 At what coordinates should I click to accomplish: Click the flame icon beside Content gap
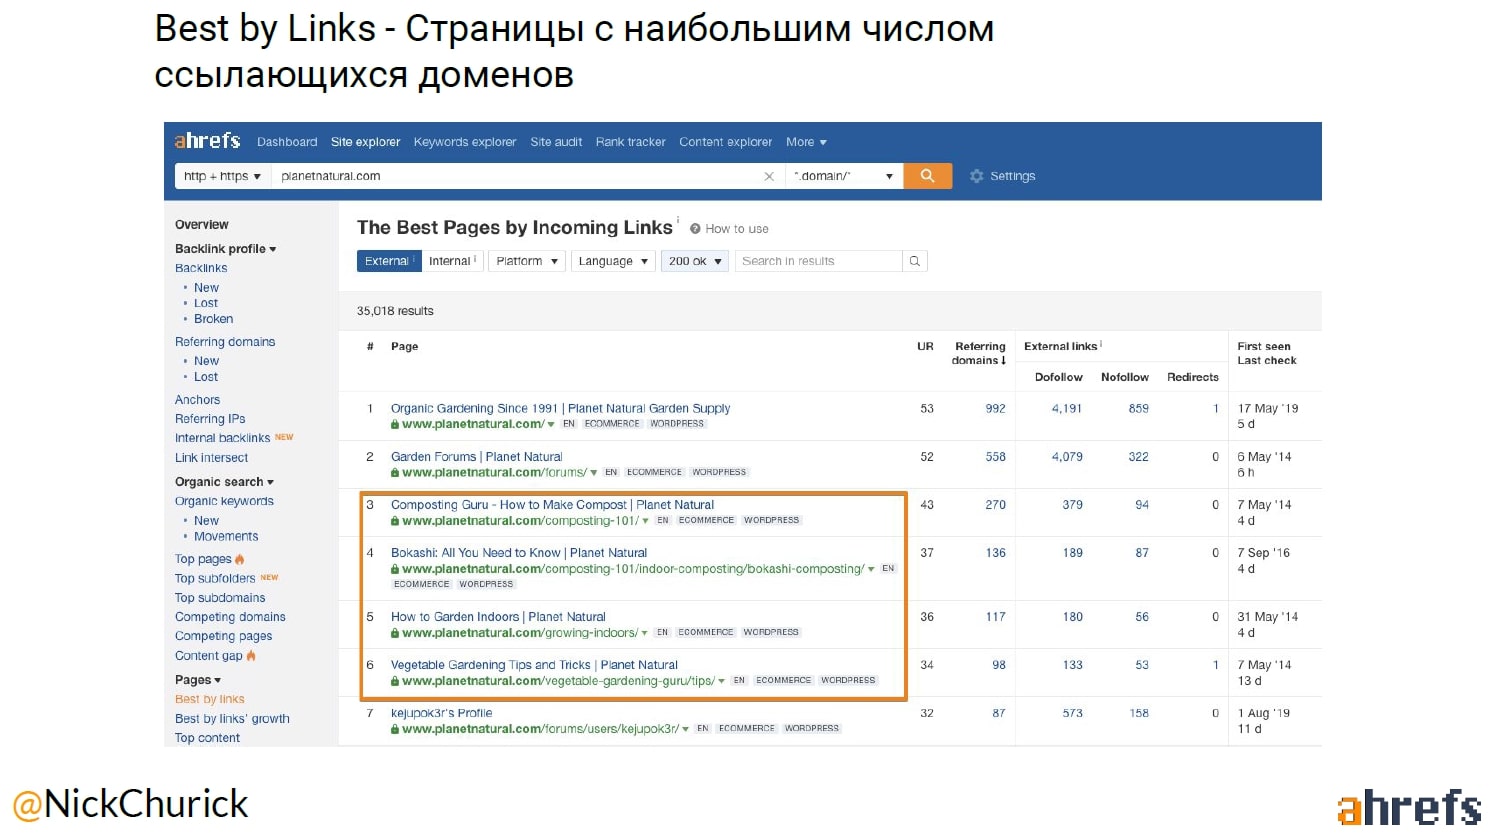coord(251,656)
